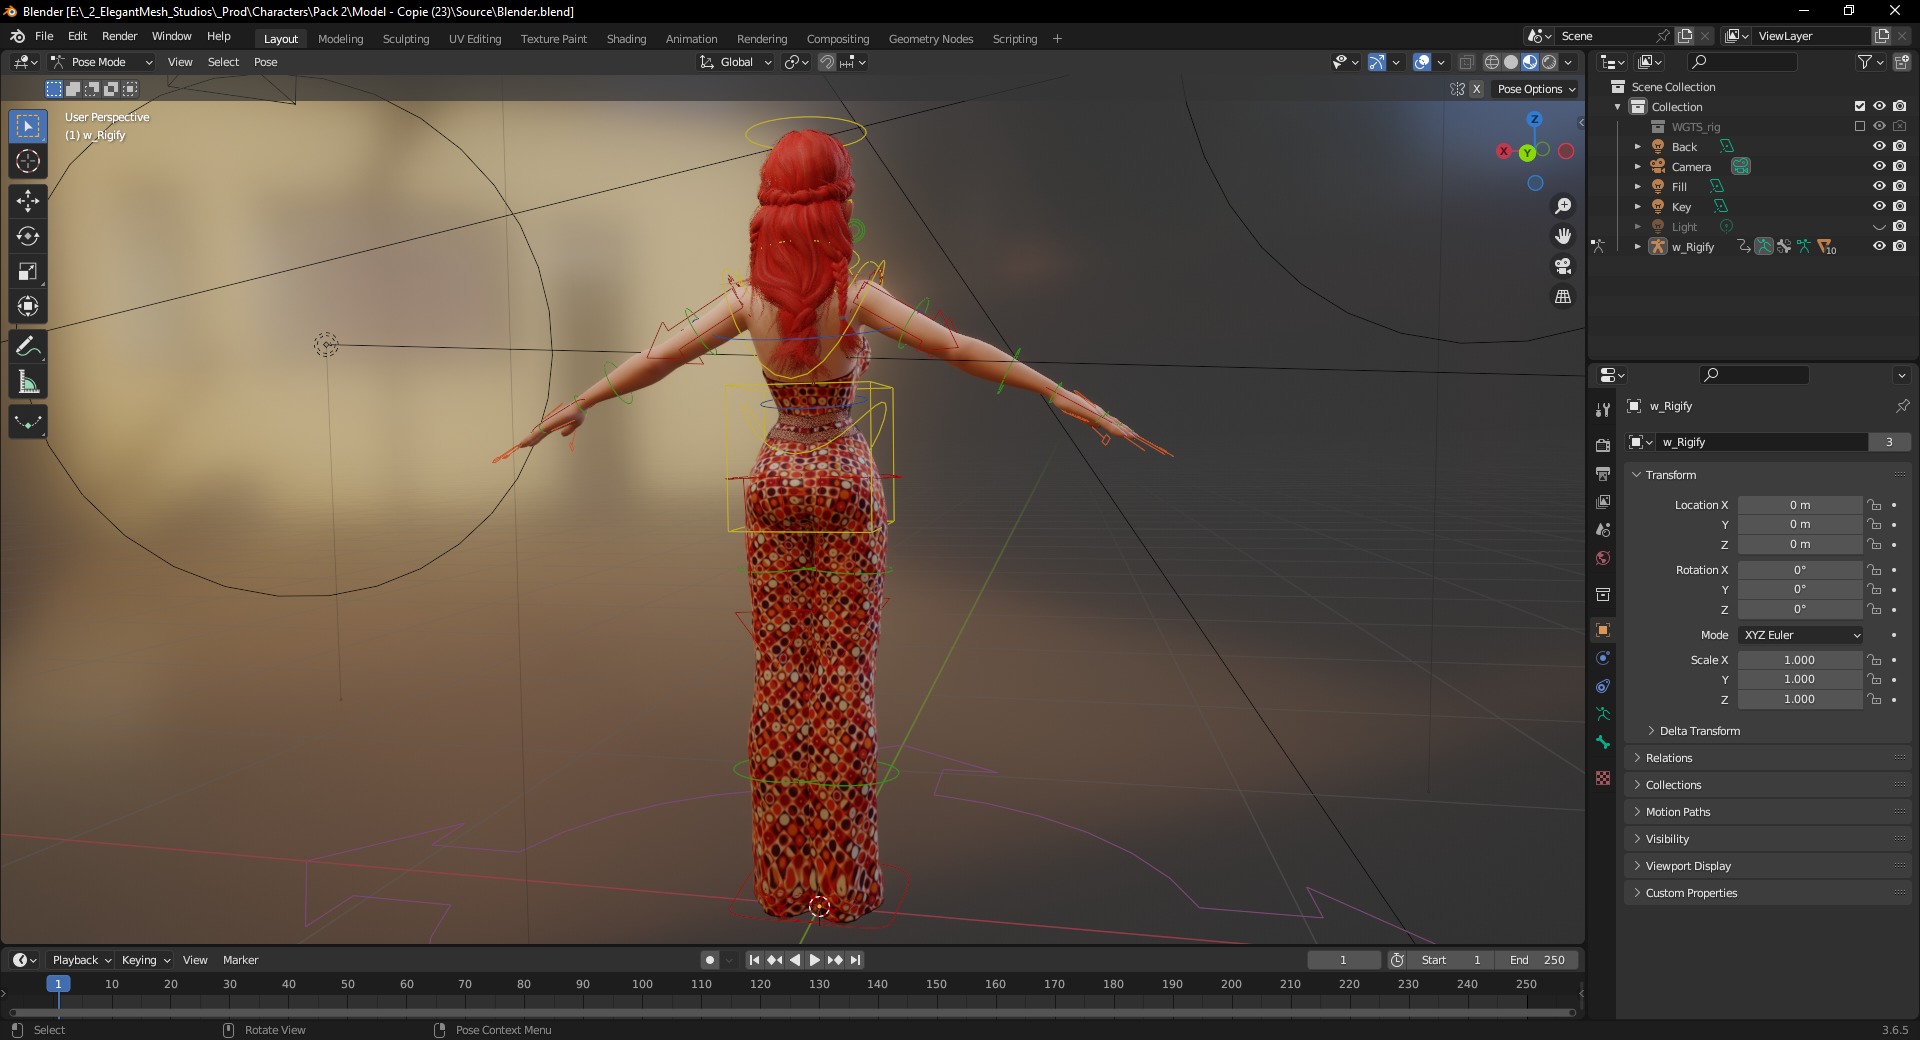Screen dimensions: 1920x1040
Task: Activate the Rotate tool
Action: pos(28,236)
